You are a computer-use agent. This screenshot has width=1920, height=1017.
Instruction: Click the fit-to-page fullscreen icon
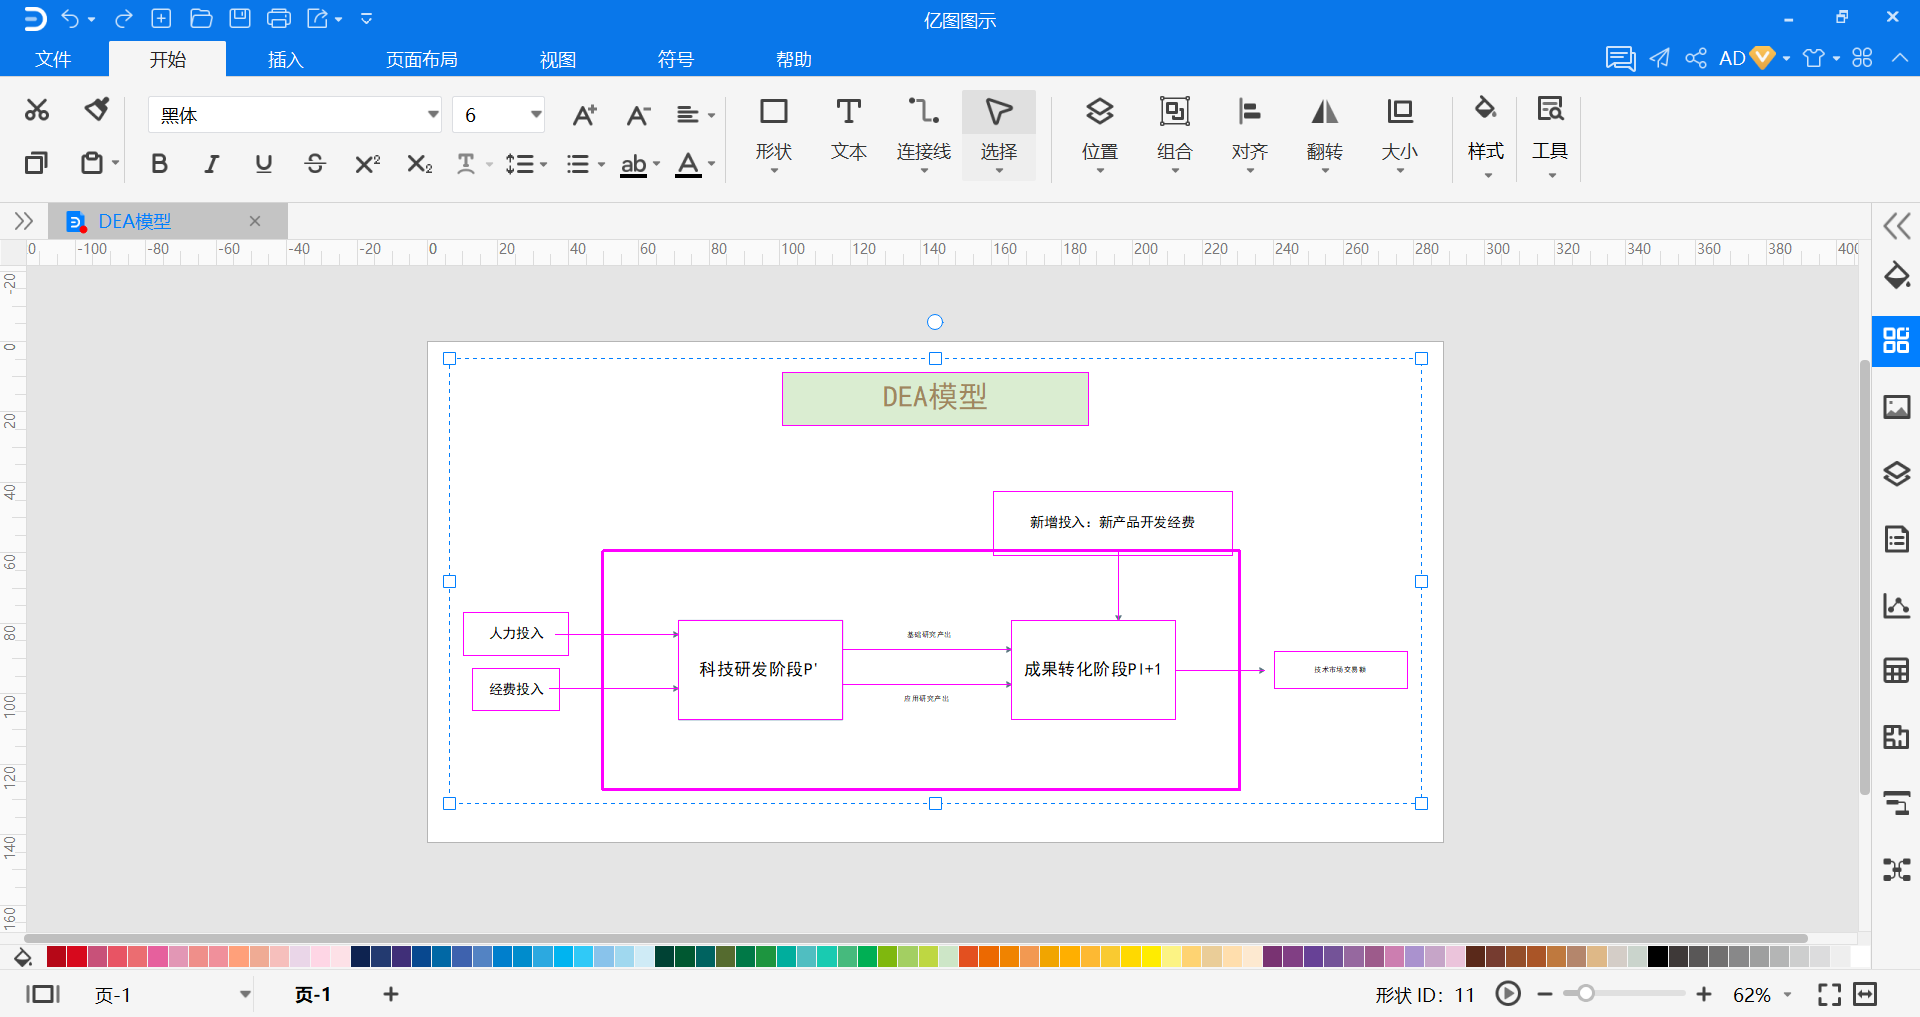point(1829,994)
